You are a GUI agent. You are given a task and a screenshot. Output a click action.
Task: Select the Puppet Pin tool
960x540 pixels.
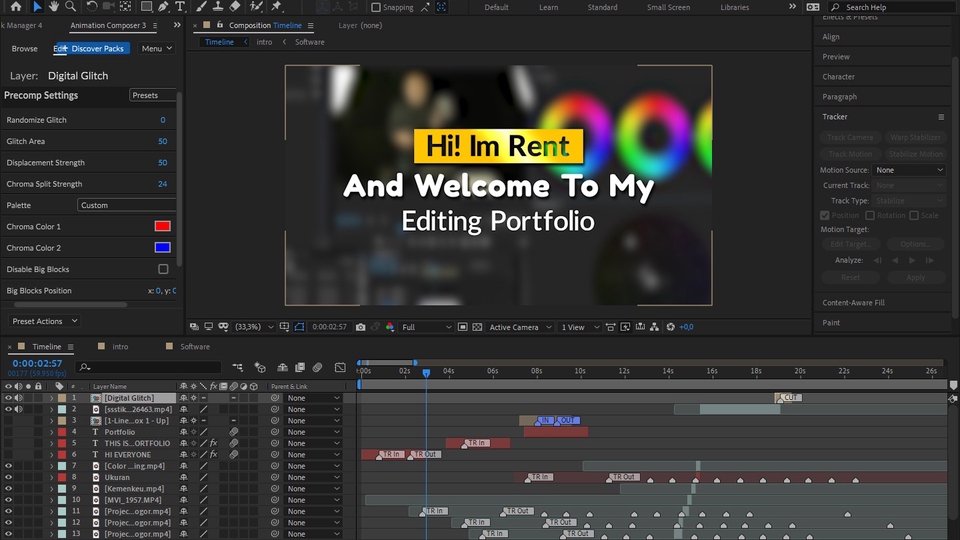point(277,6)
